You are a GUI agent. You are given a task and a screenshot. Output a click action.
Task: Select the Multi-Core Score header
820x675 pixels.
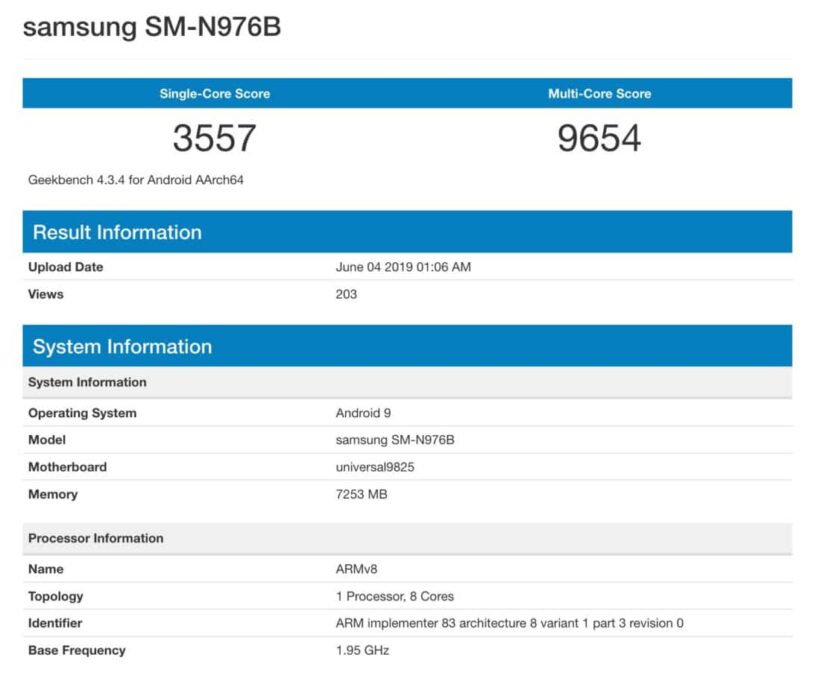pyautogui.click(x=599, y=94)
